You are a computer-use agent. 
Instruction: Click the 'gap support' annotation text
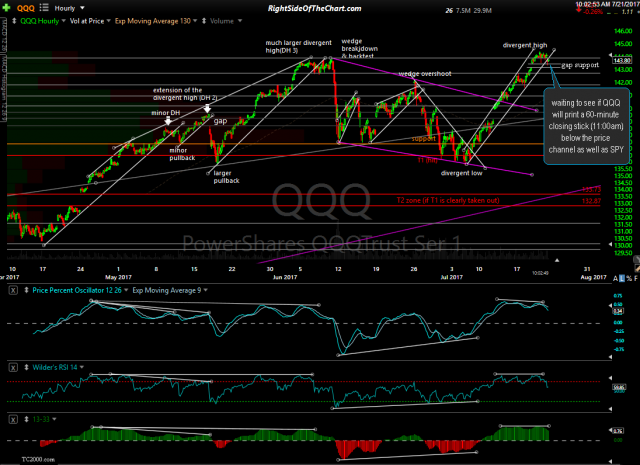point(580,65)
